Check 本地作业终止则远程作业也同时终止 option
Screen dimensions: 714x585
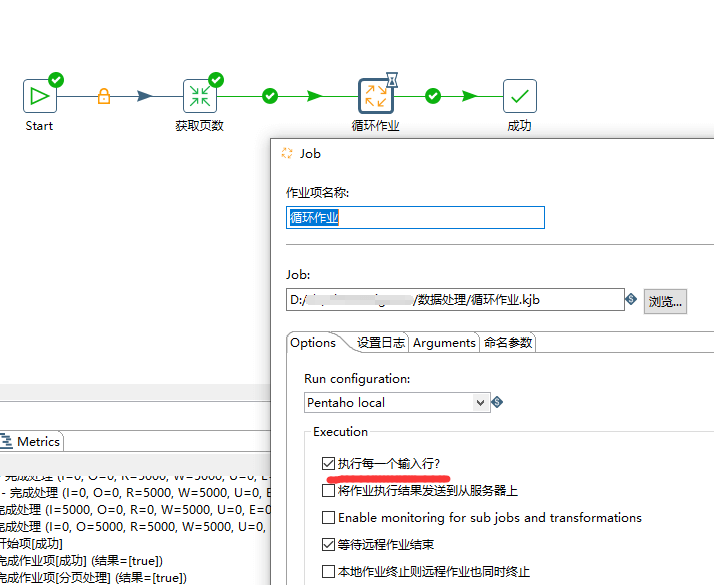tap(329, 571)
